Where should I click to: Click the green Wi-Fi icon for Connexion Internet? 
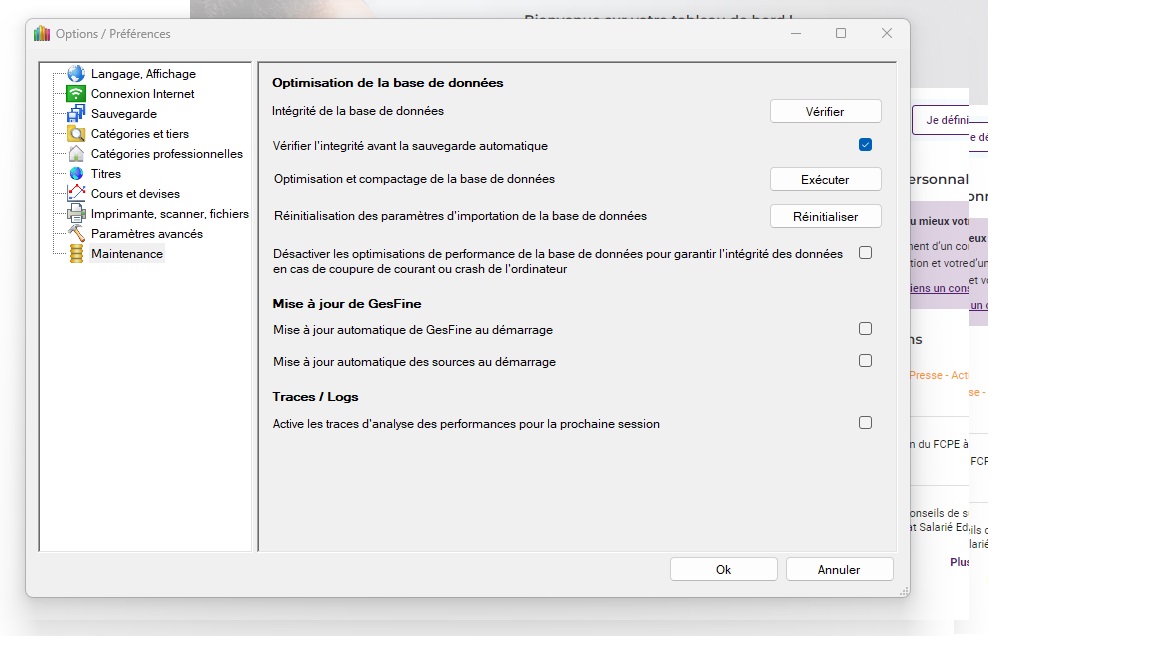click(x=76, y=94)
